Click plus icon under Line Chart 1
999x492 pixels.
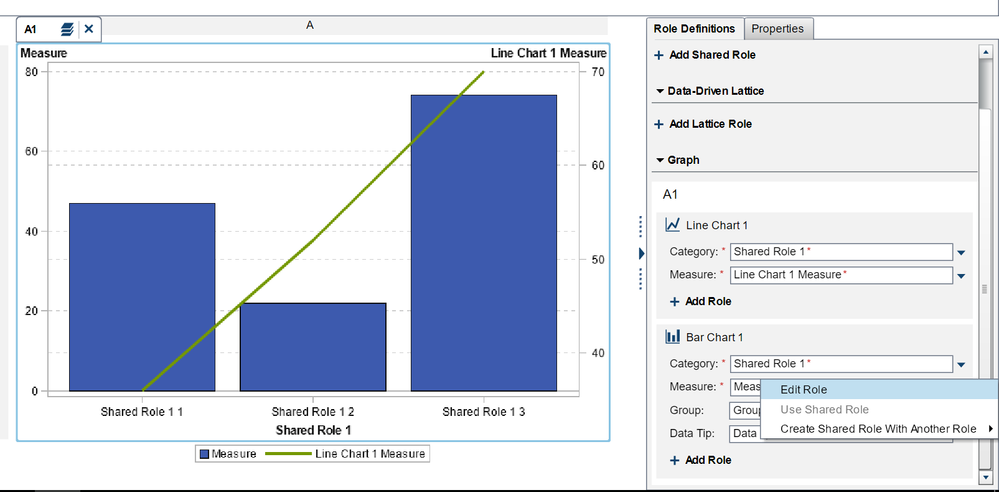pyautogui.click(x=675, y=301)
